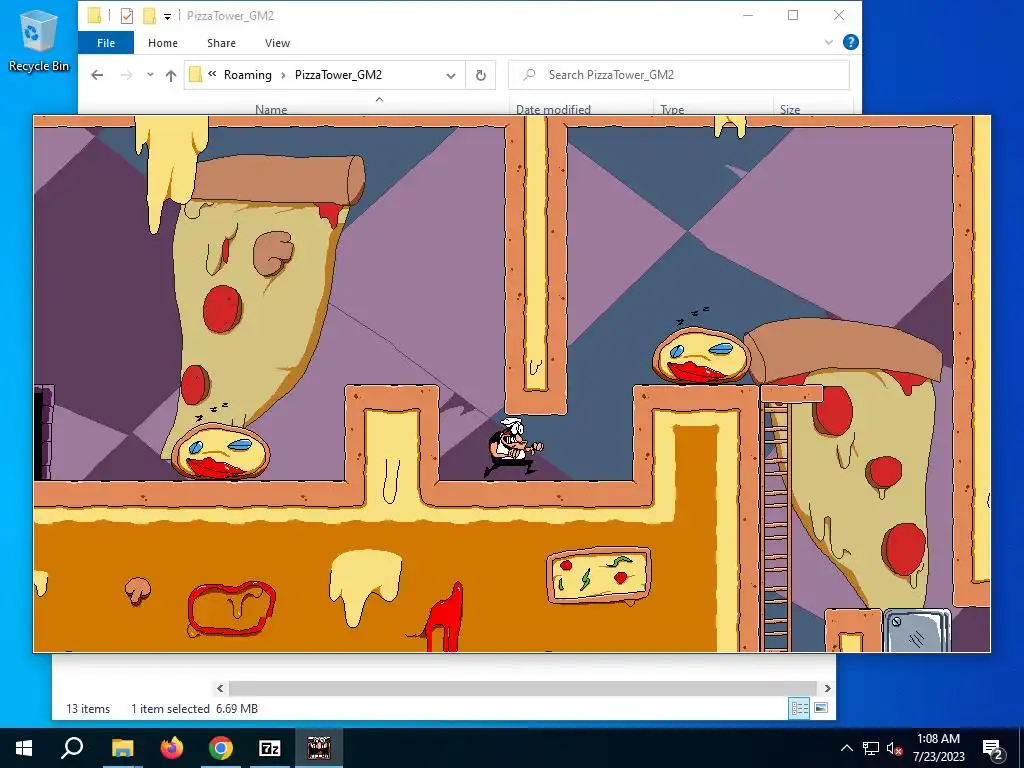Open taskbar Search
This screenshot has width=1024, height=768.
click(x=72, y=748)
